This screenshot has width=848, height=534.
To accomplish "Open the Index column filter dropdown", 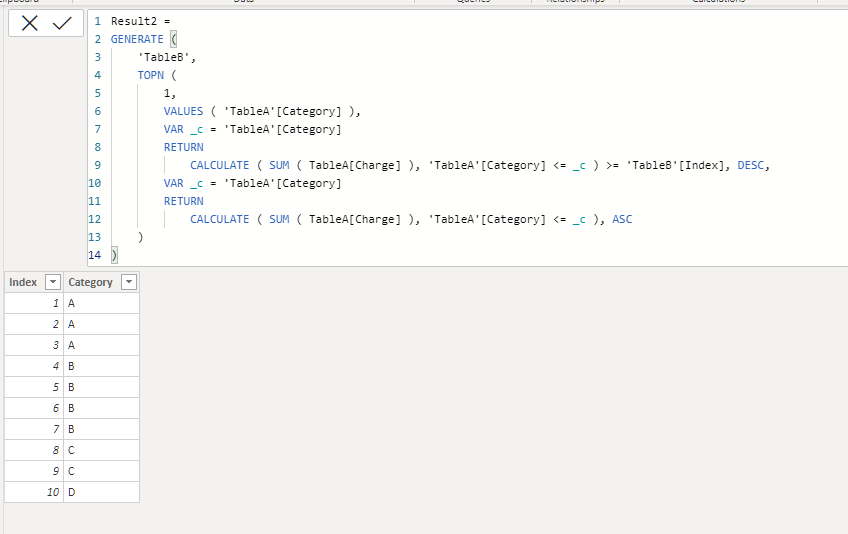I will pos(52,282).
